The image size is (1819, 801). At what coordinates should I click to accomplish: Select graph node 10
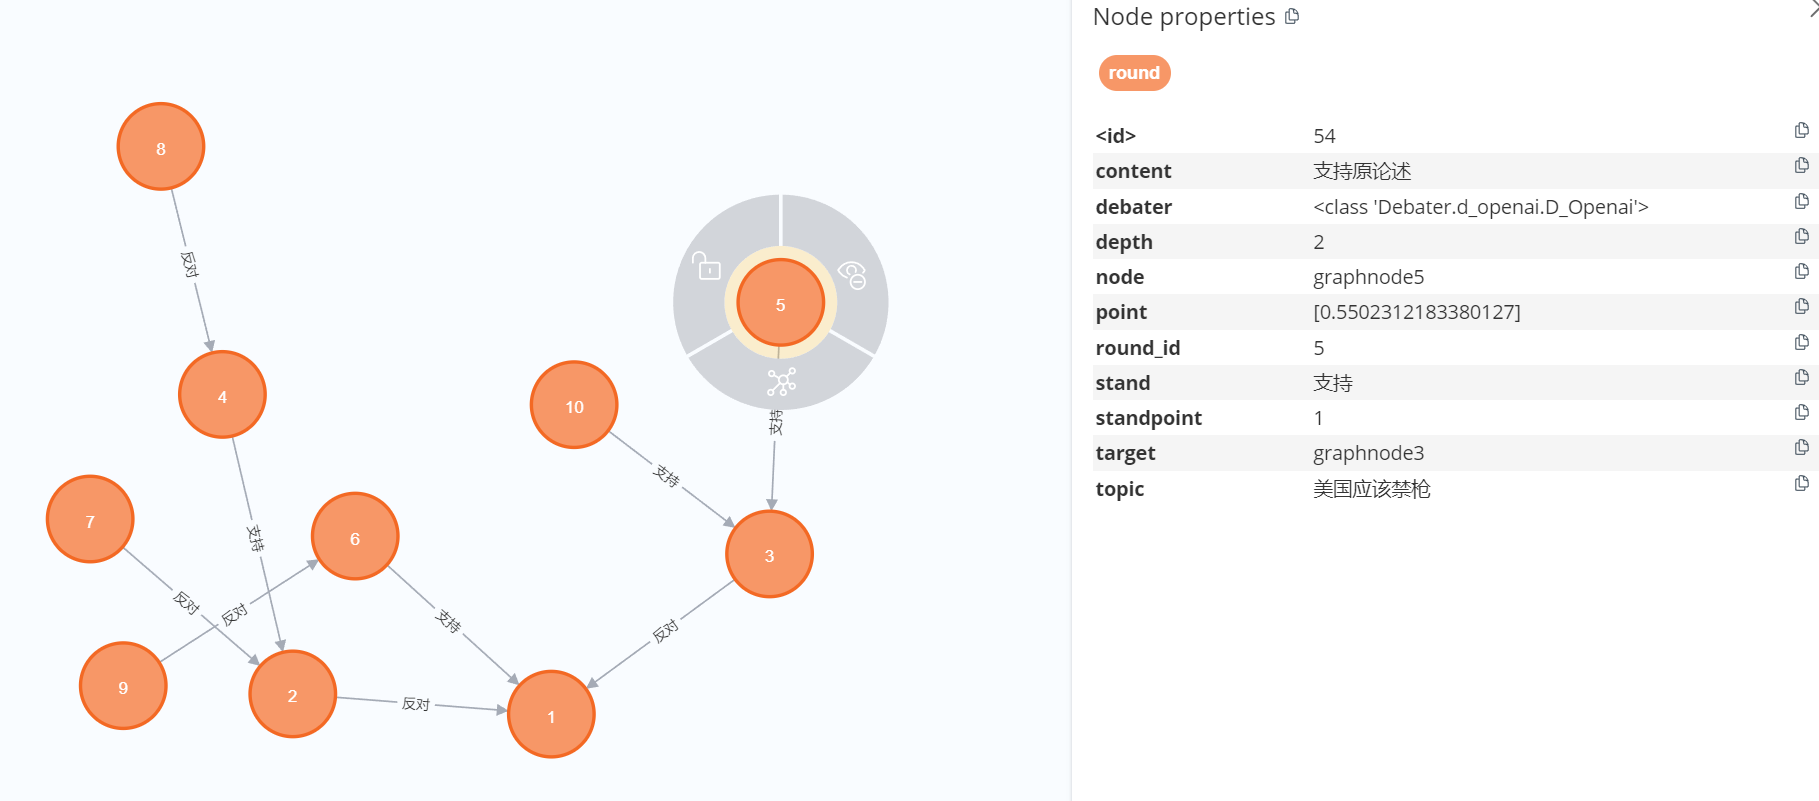574,406
